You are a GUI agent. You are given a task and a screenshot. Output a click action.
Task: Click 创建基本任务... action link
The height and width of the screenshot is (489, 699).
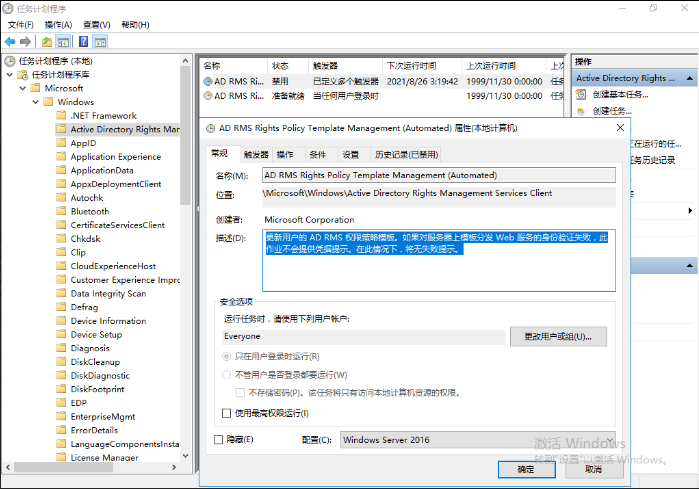coord(621,95)
